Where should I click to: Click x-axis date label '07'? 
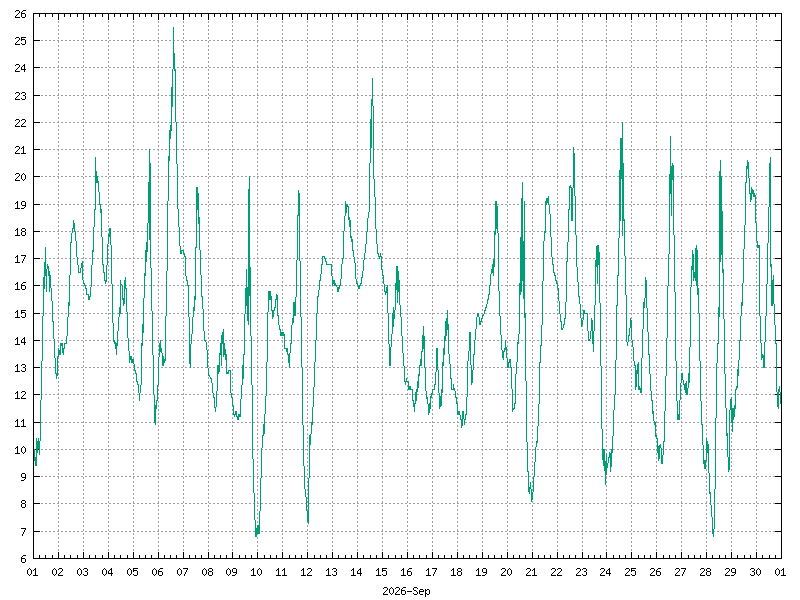pyautogui.click(x=182, y=572)
